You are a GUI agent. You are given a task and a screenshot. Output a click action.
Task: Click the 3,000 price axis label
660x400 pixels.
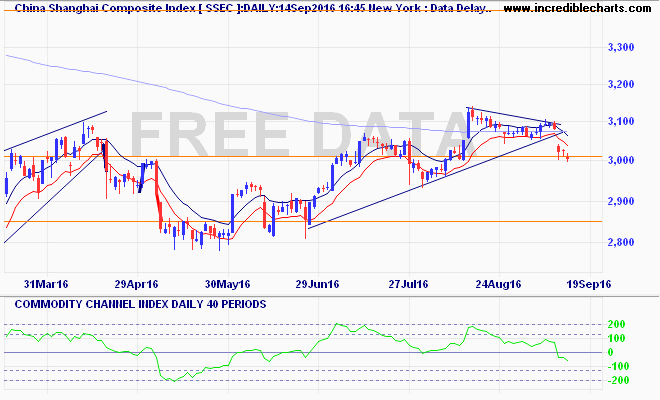pos(621,160)
